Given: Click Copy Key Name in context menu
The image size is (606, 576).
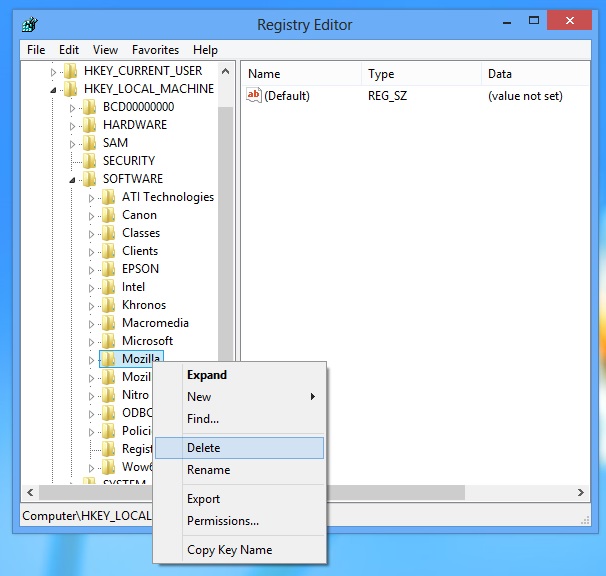Looking at the screenshot, I should (239, 550).
